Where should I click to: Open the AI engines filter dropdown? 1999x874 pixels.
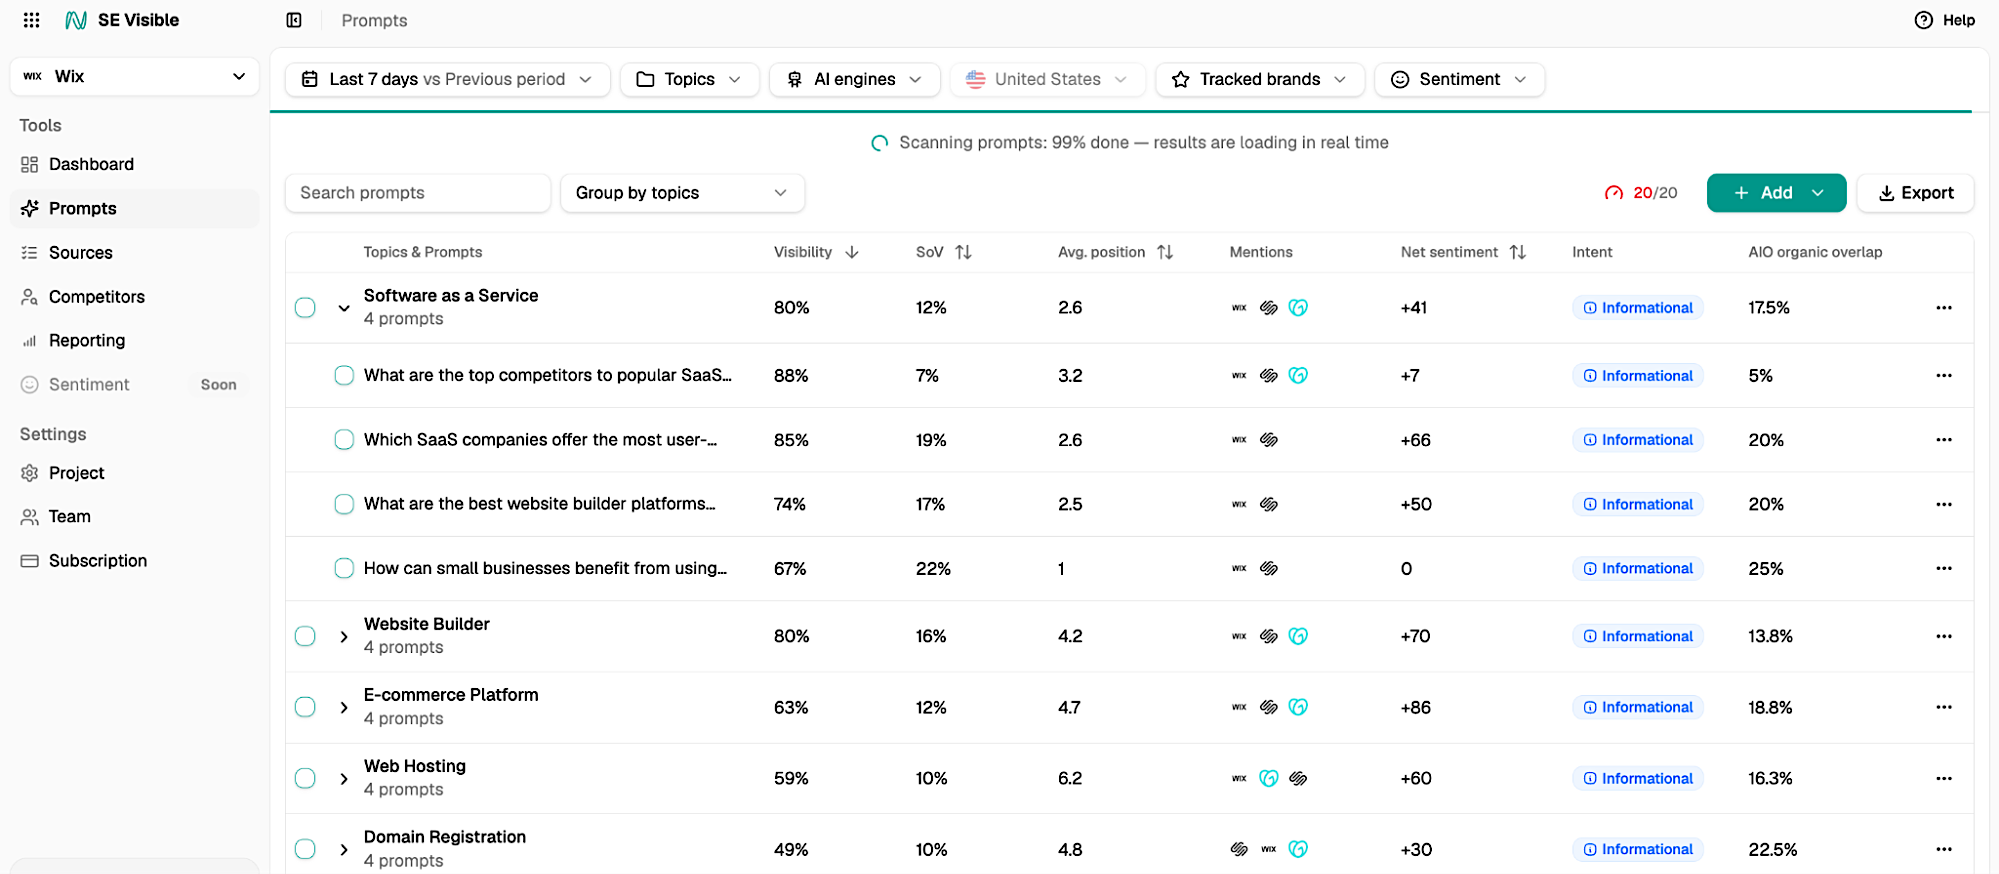click(855, 79)
